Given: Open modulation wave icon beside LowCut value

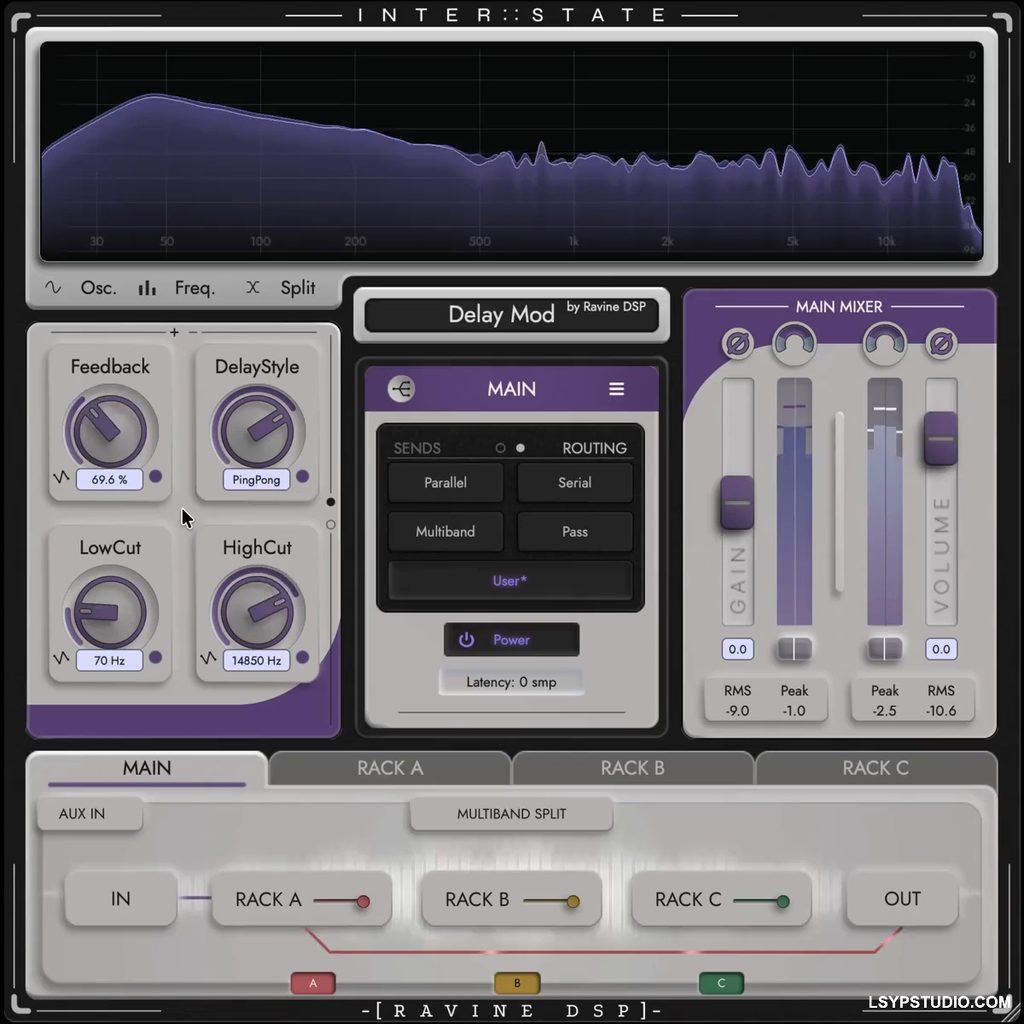Looking at the screenshot, I should 61,658.
